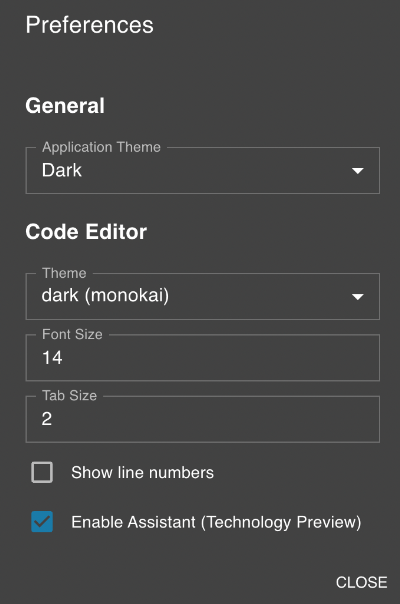
Task: Click the "Application Theme" field label
Action: point(101,147)
